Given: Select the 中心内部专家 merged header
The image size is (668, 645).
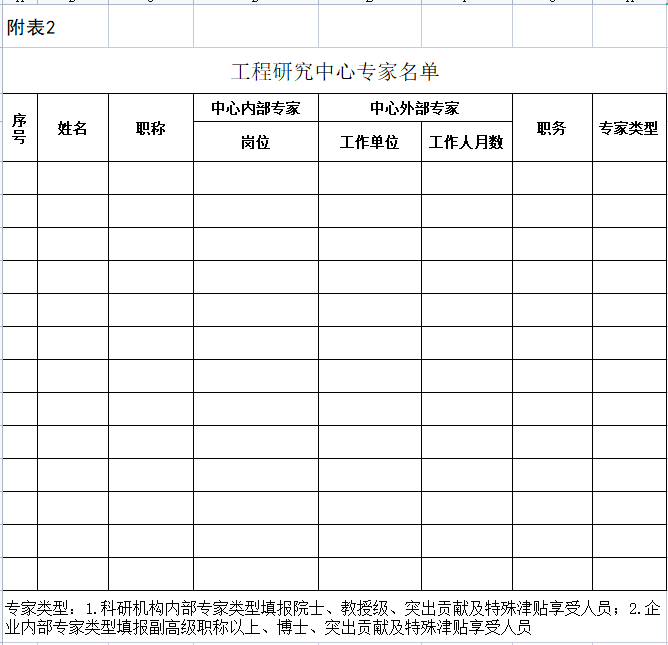Looking at the screenshot, I should (255, 108).
